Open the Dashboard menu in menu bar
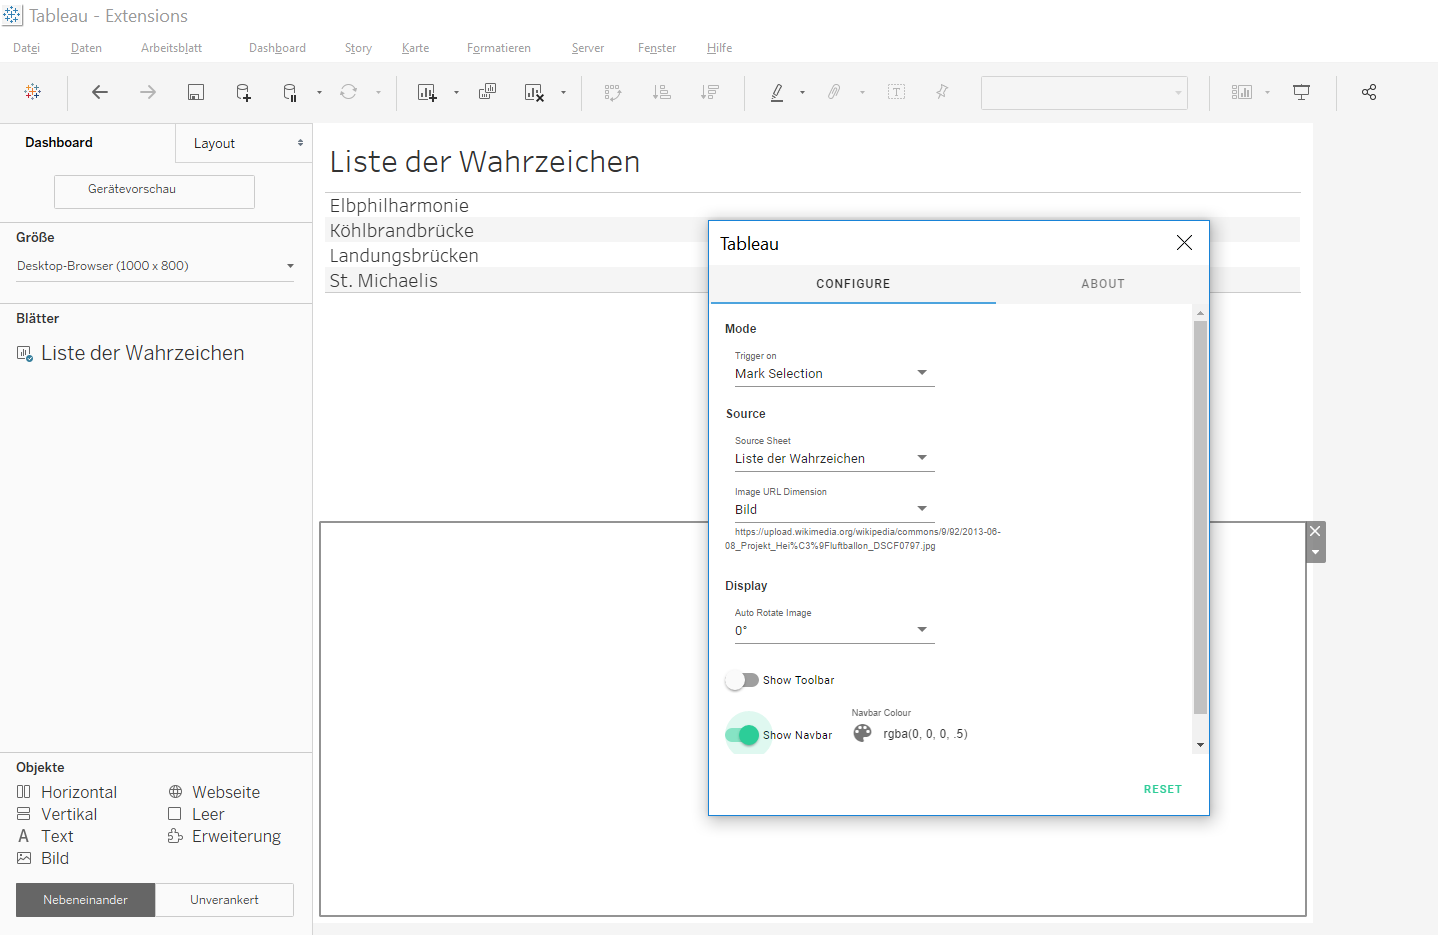This screenshot has height=935, width=1438. (277, 48)
